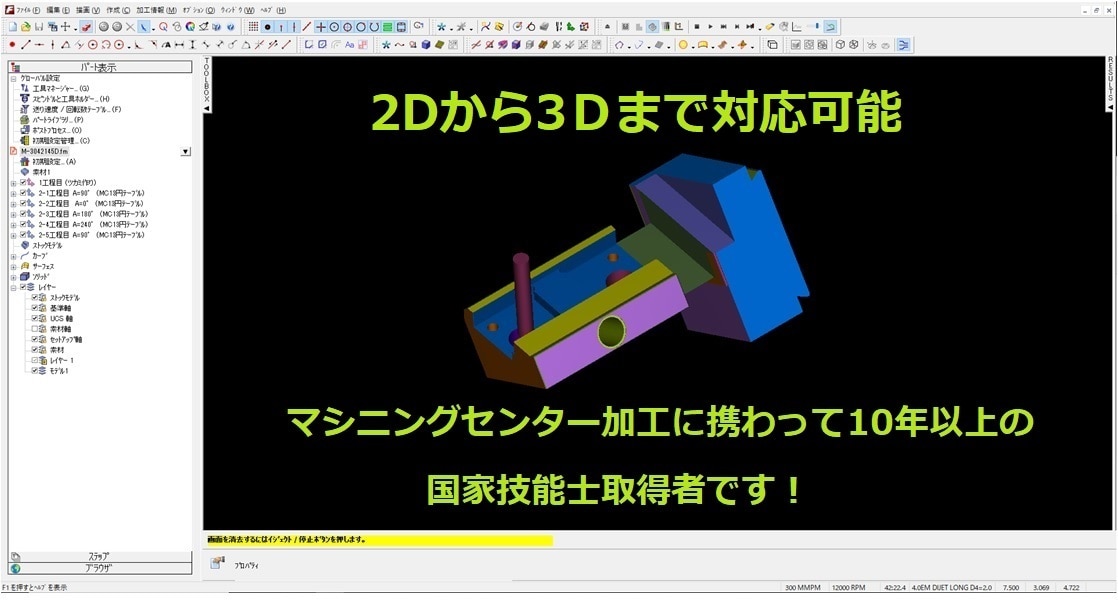Click the ステップ panel button
The image size is (1118, 600).
tap(100, 557)
